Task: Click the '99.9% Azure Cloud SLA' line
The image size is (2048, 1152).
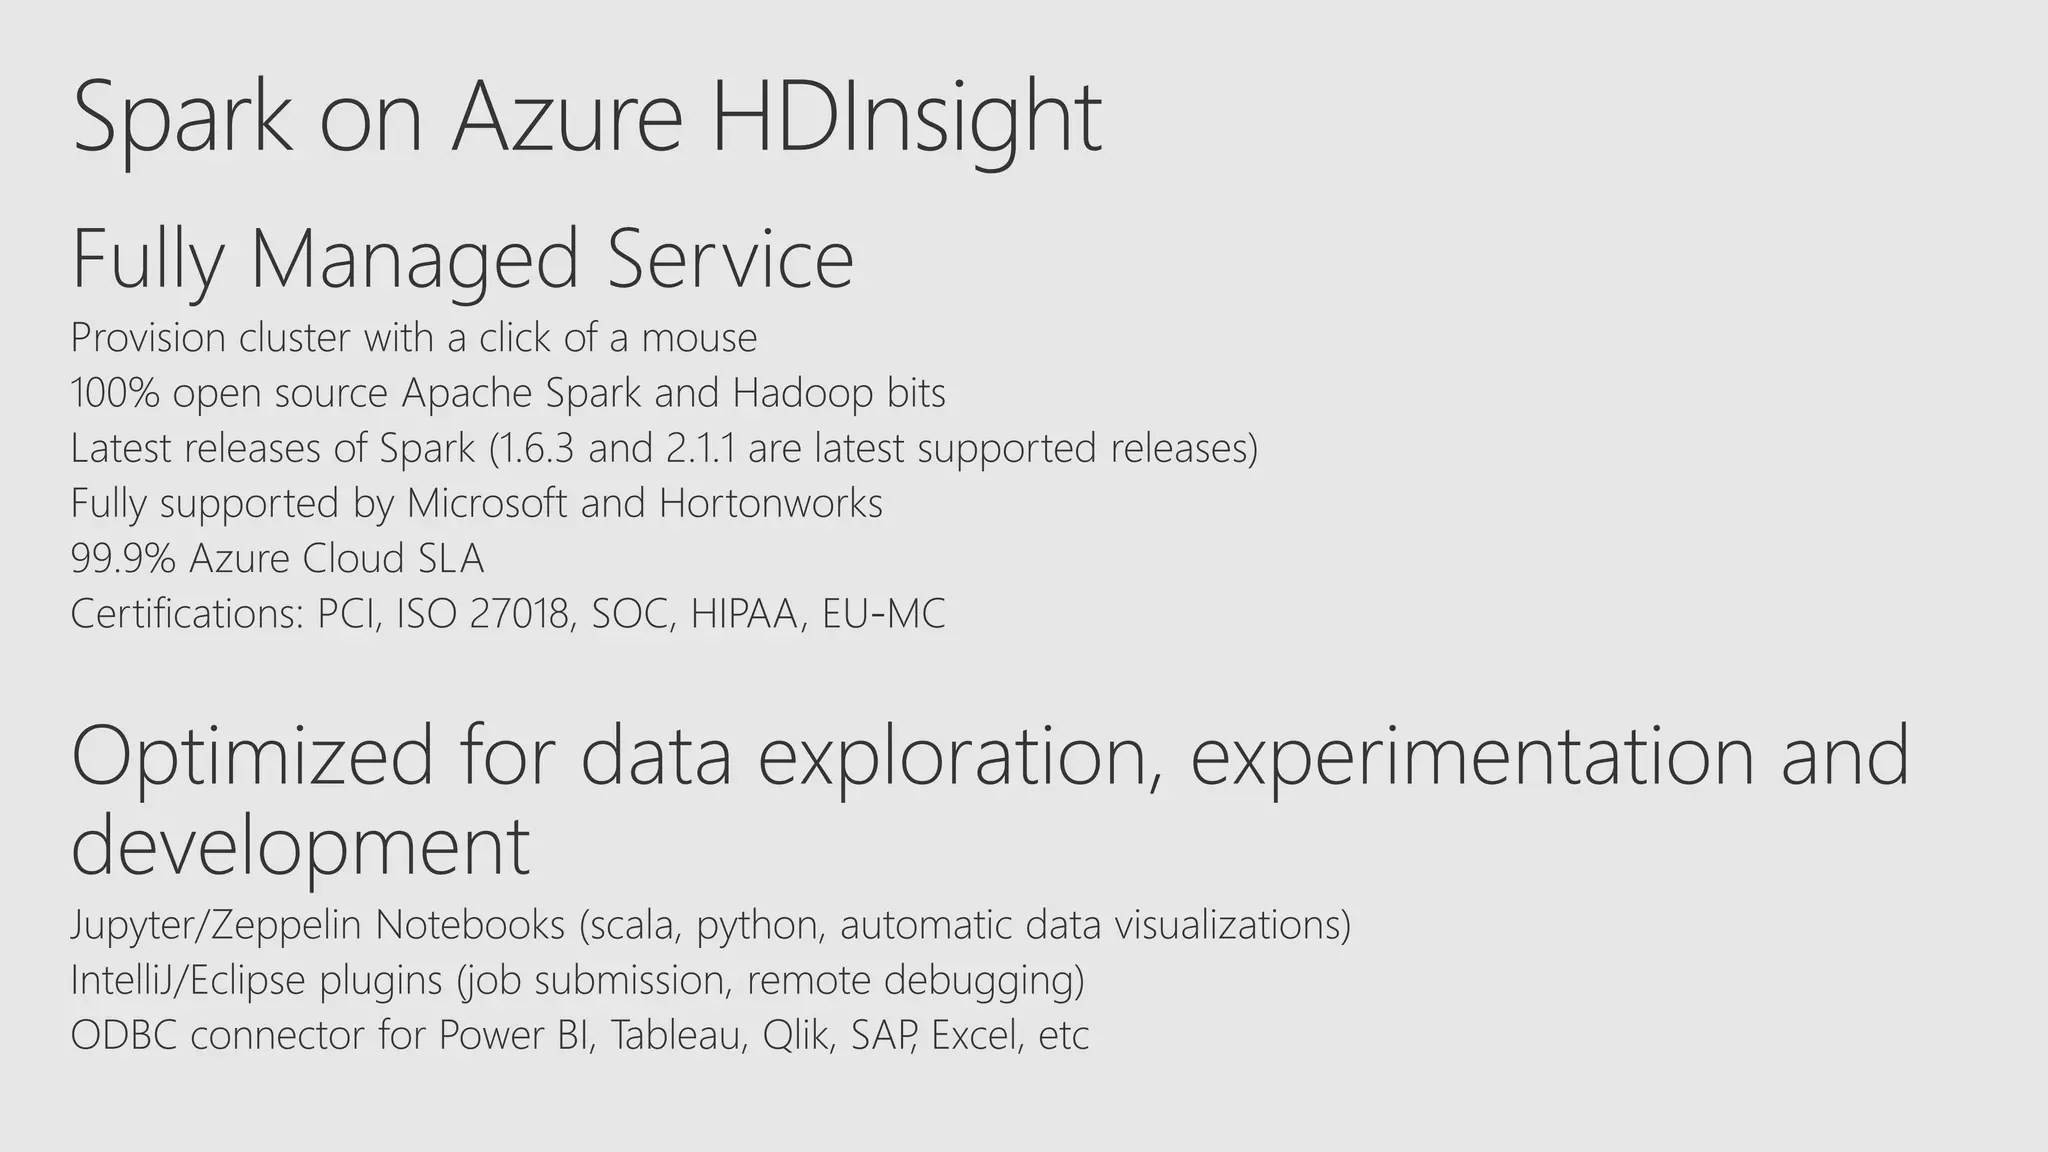Action: pos(278,558)
